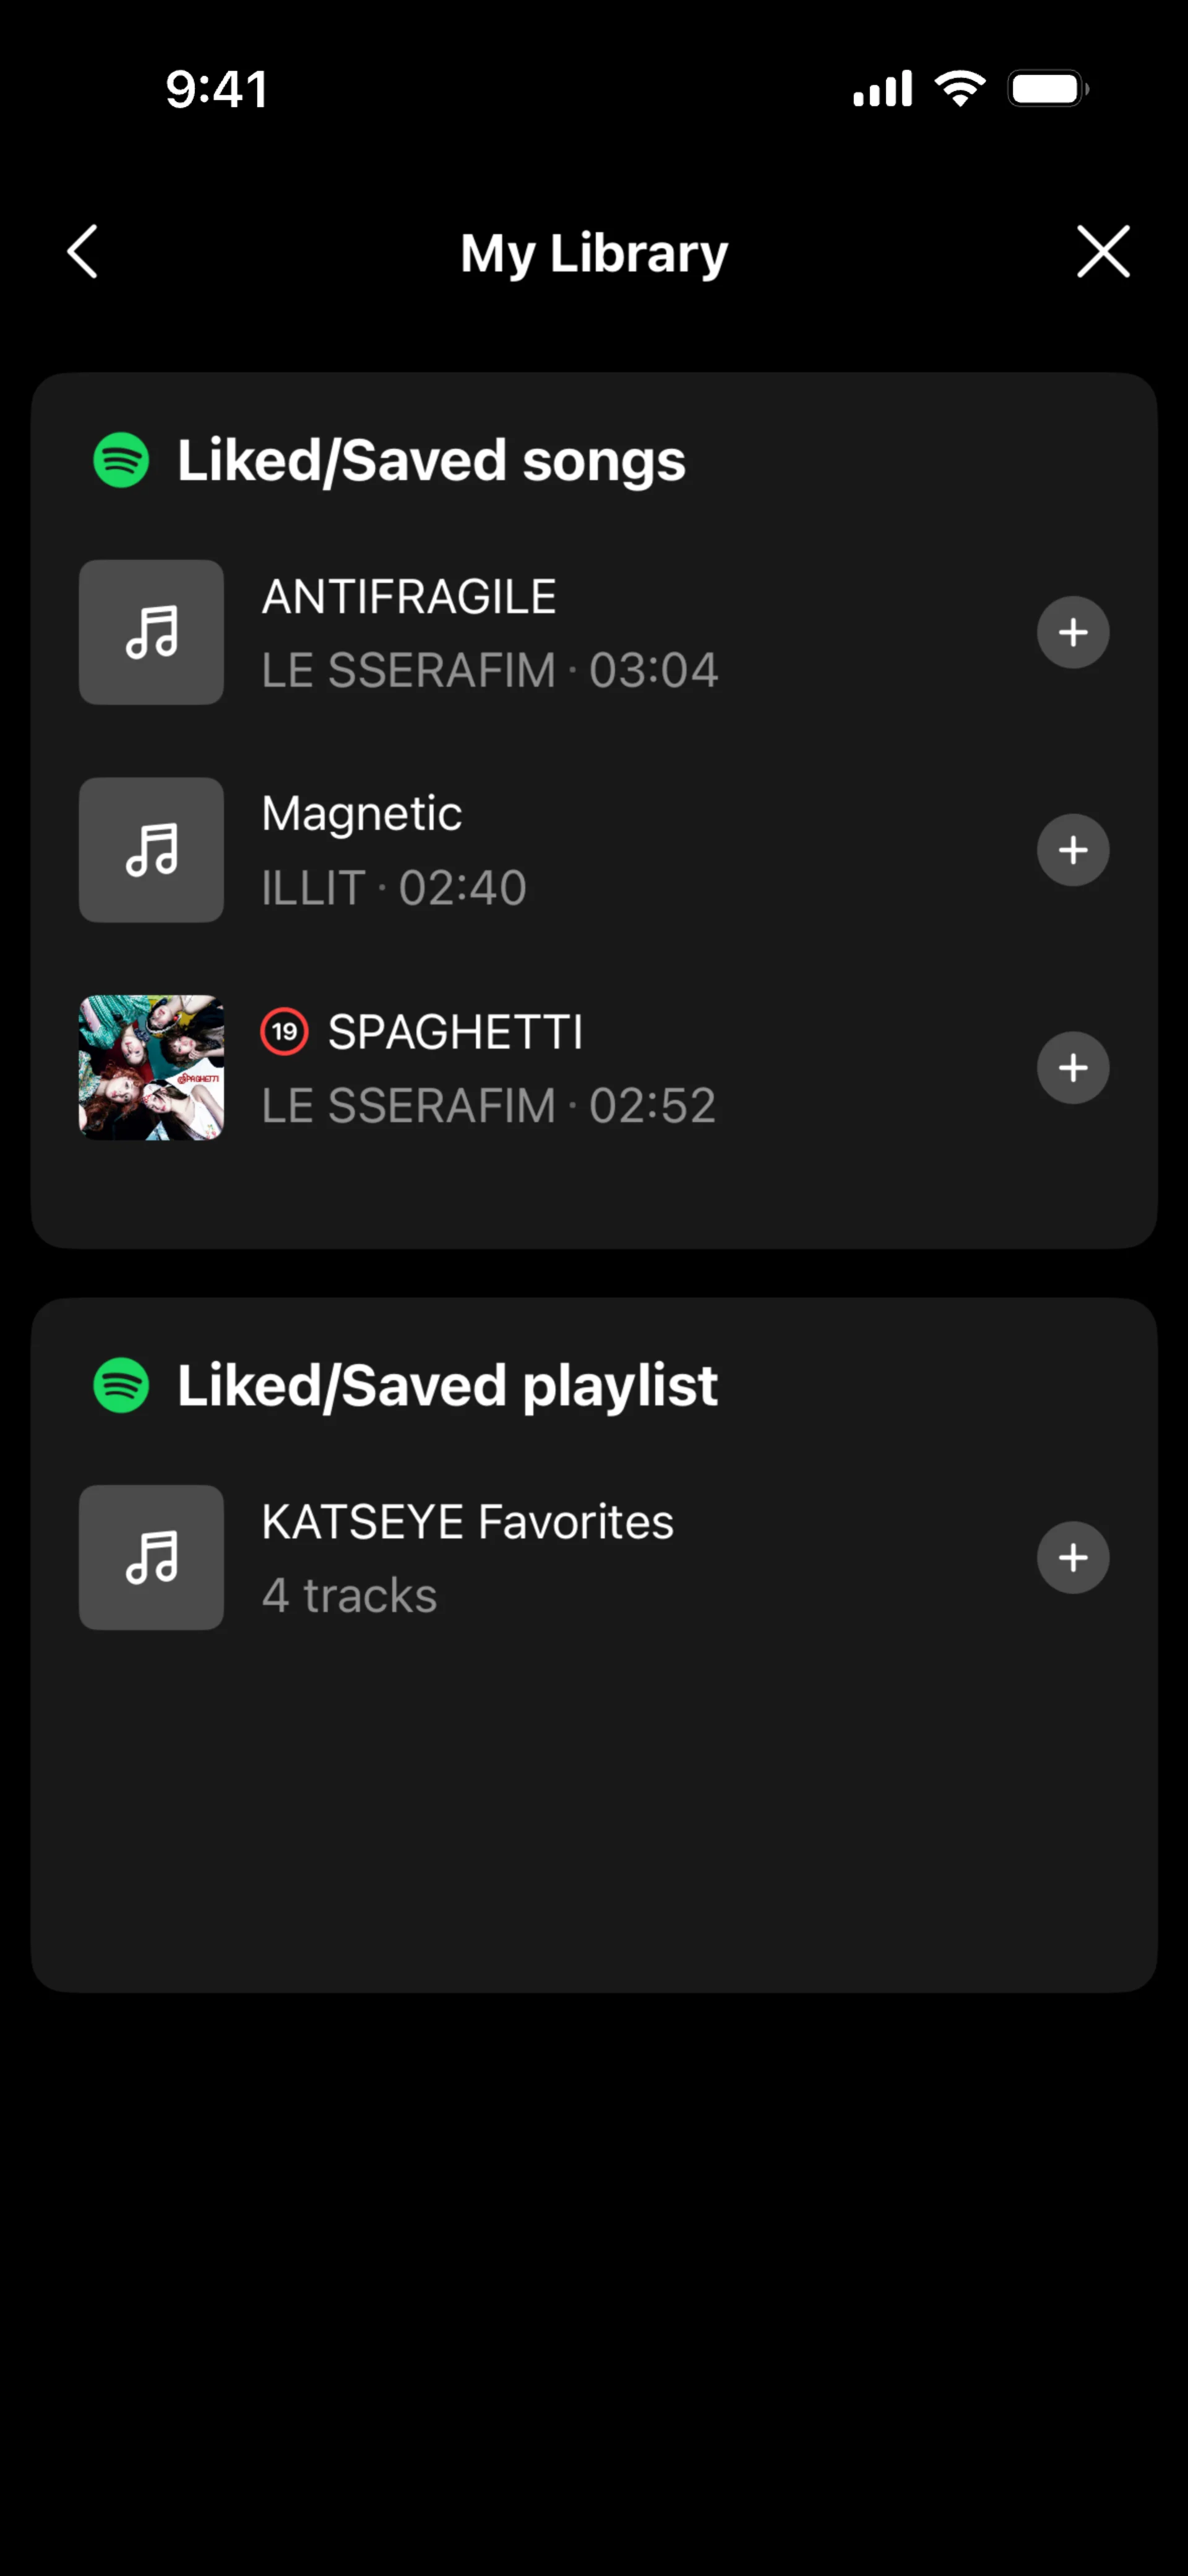Open the KATSEYE Favorites playlist title
This screenshot has height=2576, width=1188.
[467, 1522]
